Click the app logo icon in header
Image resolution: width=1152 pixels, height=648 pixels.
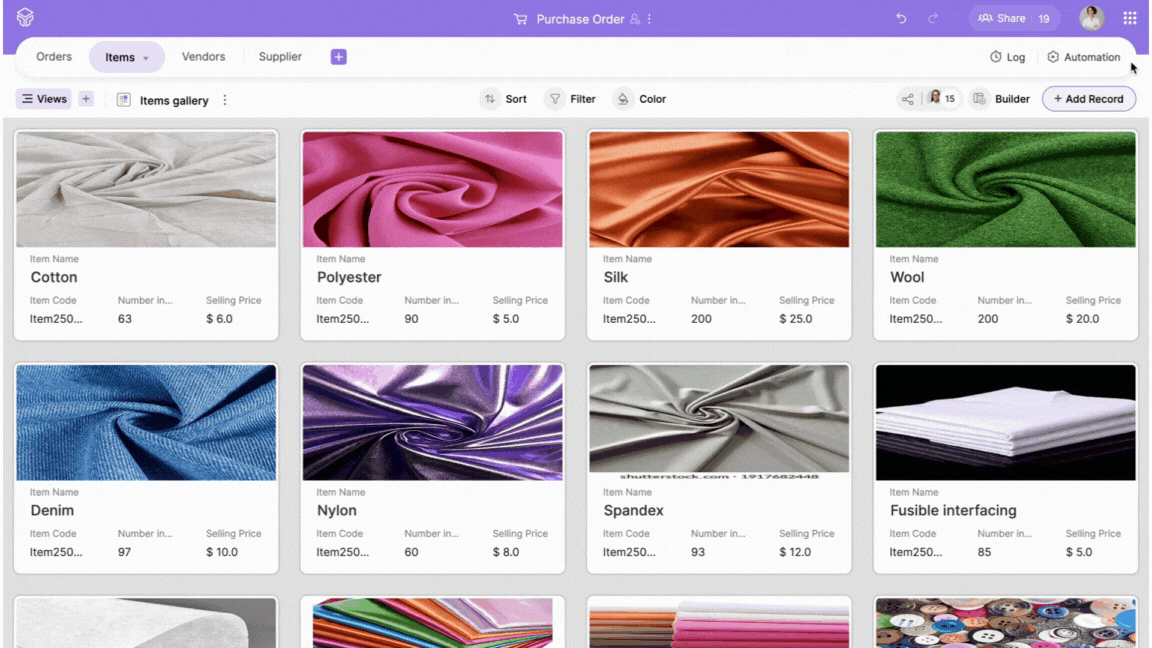coord(25,17)
